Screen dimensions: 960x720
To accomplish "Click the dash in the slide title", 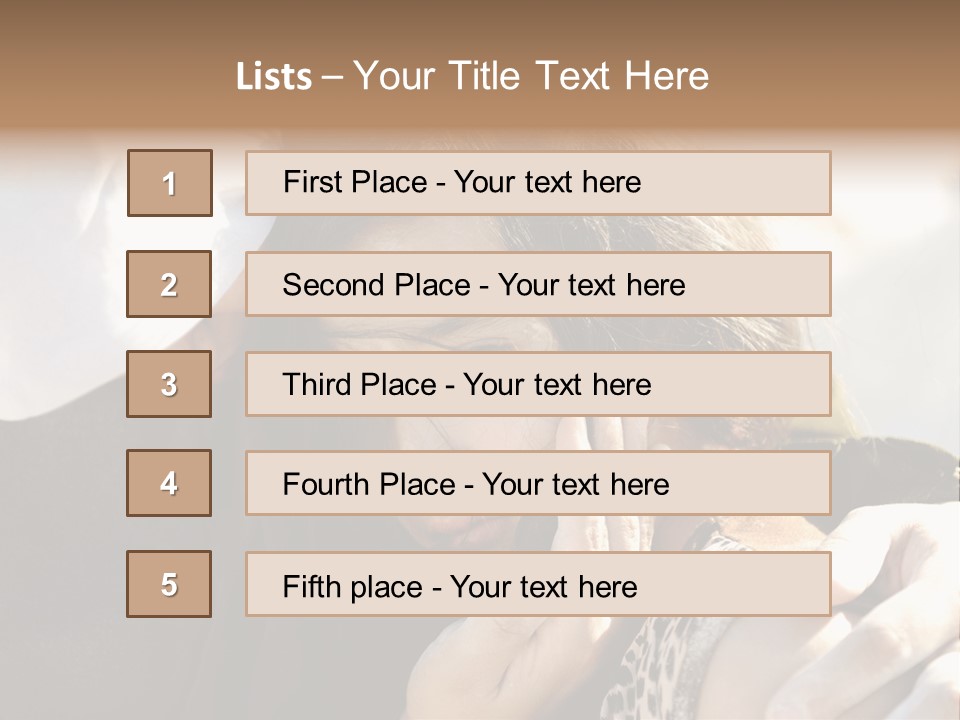I will [332, 77].
